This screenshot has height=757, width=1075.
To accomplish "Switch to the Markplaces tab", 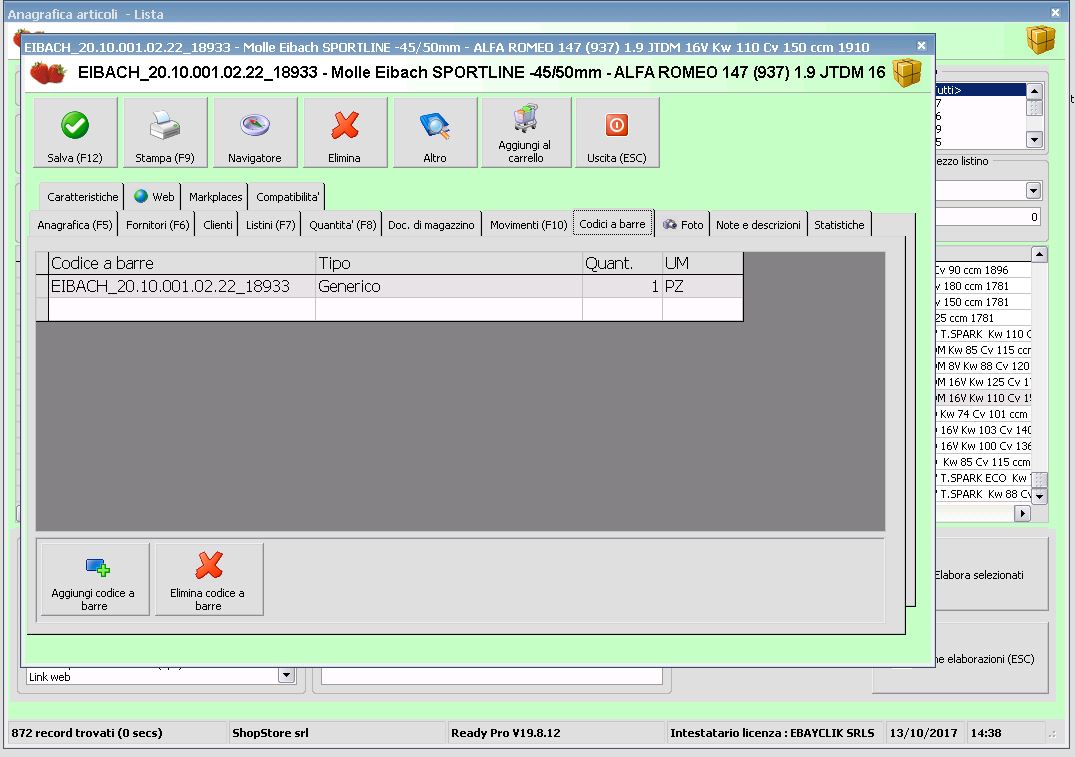I will 215,197.
